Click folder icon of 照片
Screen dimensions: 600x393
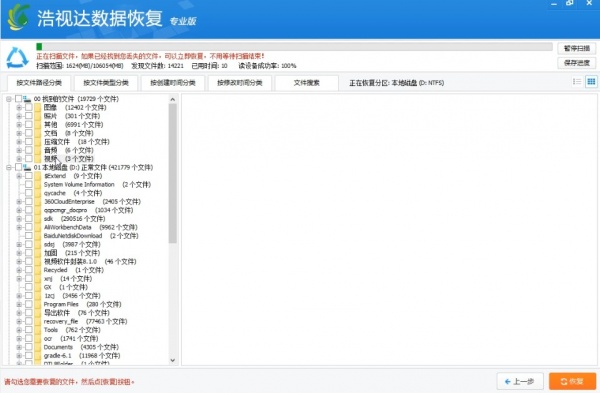tap(38, 116)
